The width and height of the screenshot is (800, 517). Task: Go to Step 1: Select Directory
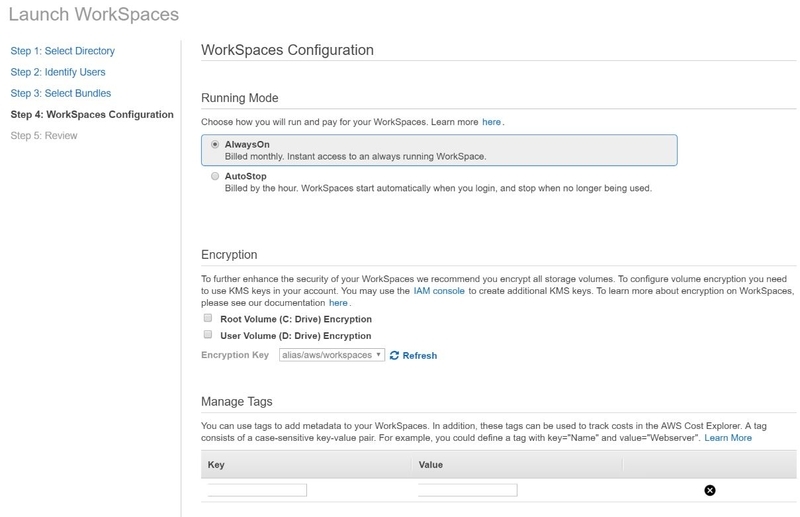click(62, 51)
